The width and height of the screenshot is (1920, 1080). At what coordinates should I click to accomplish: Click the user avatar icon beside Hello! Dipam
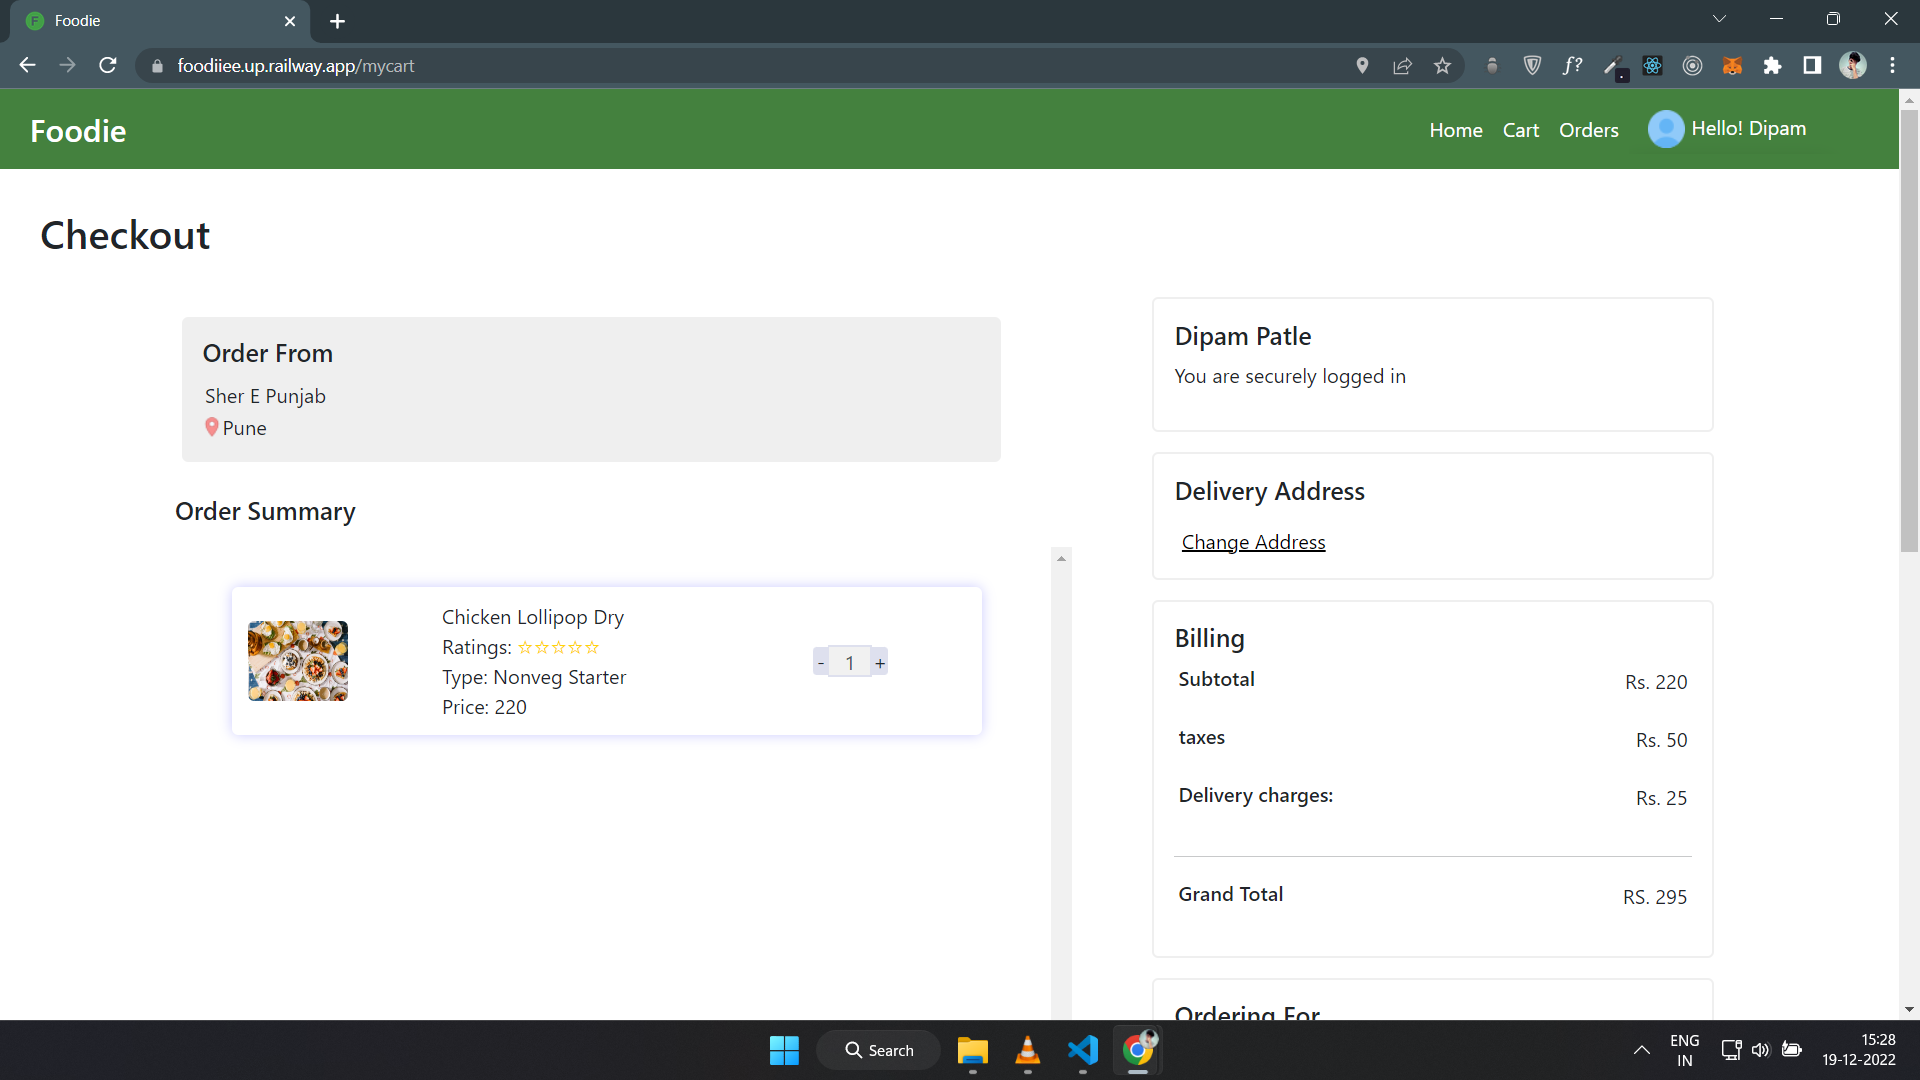click(1665, 129)
